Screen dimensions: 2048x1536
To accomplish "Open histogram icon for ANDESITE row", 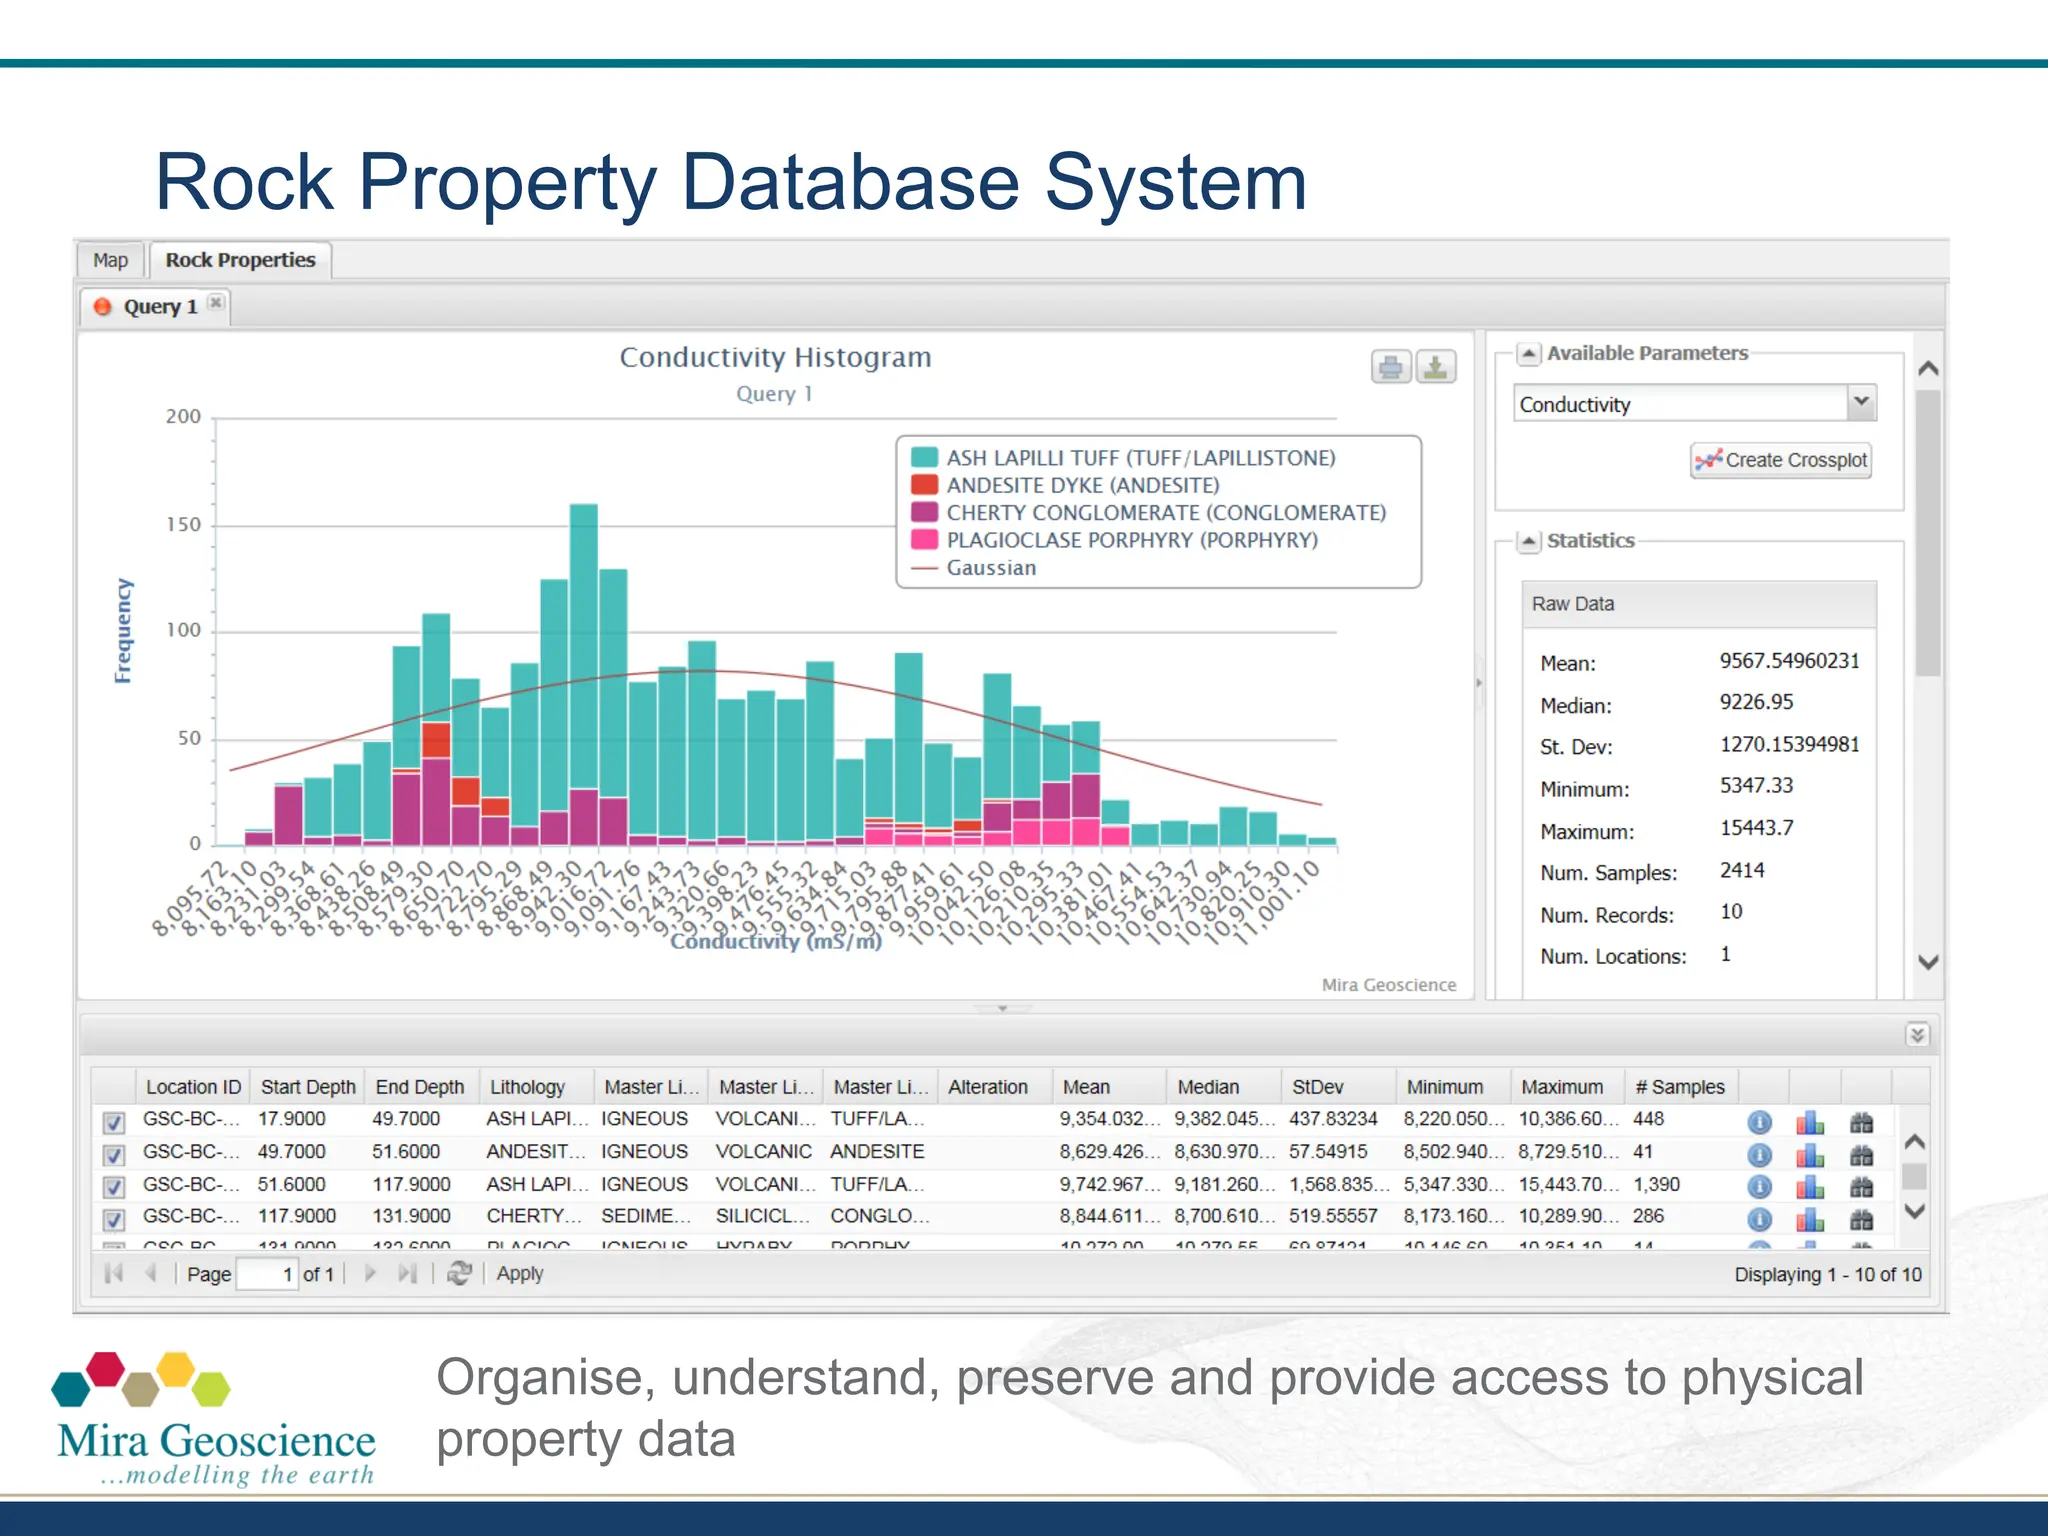I will coord(1810,1156).
